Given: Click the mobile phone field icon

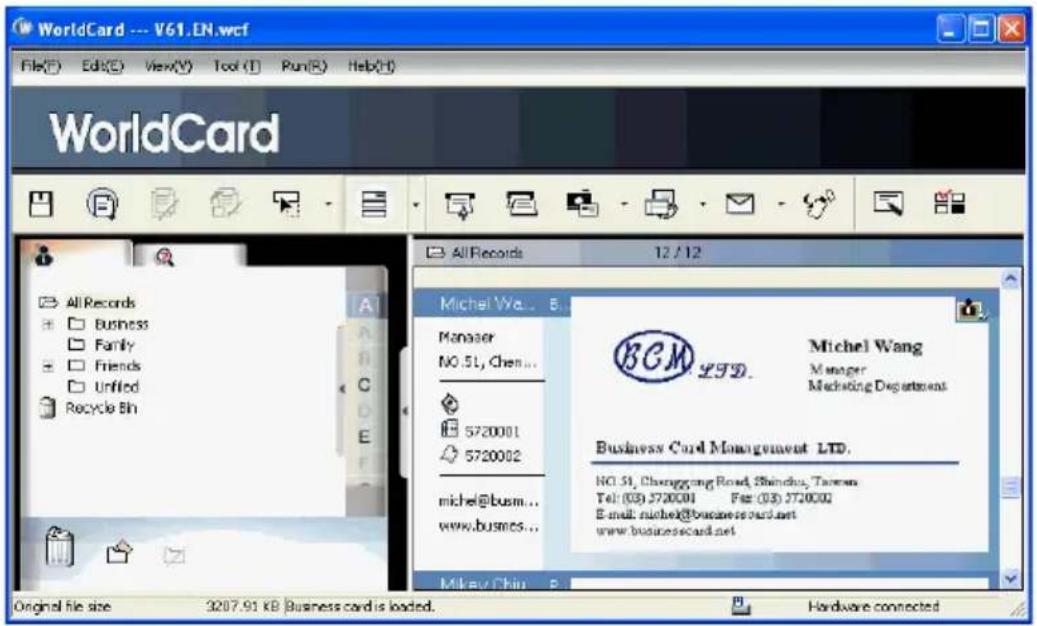Looking at the screenshot, I should click(x=450, y=403).
